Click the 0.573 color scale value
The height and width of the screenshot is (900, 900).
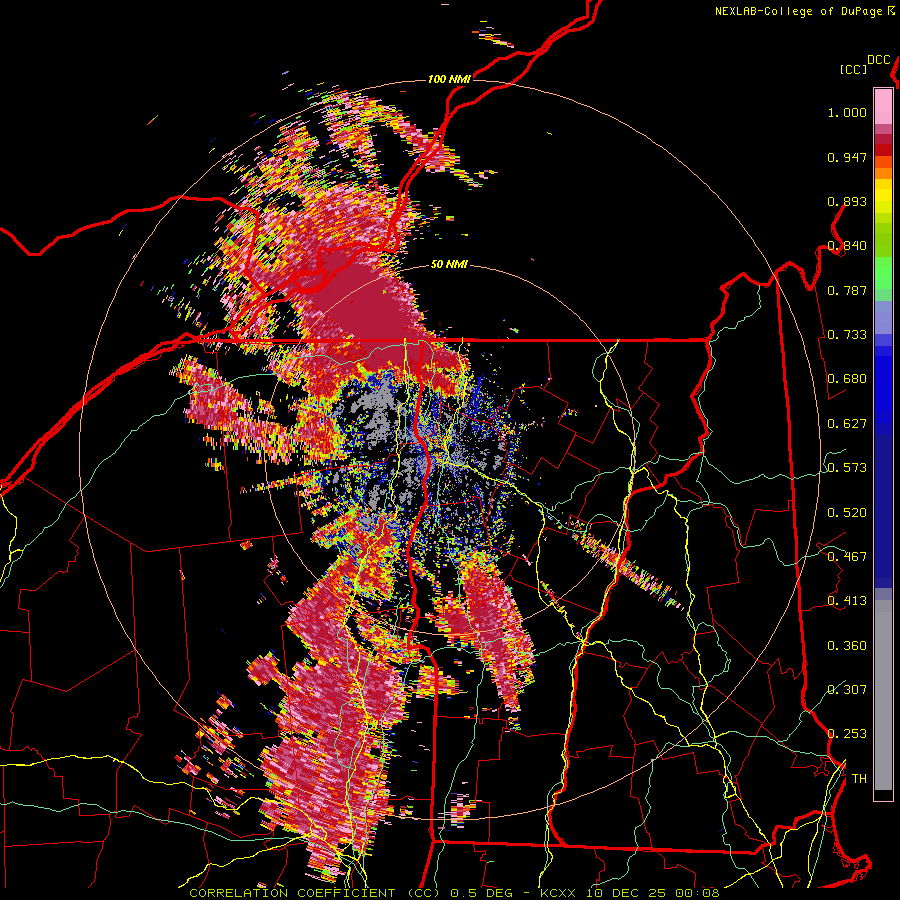point(847,468)
